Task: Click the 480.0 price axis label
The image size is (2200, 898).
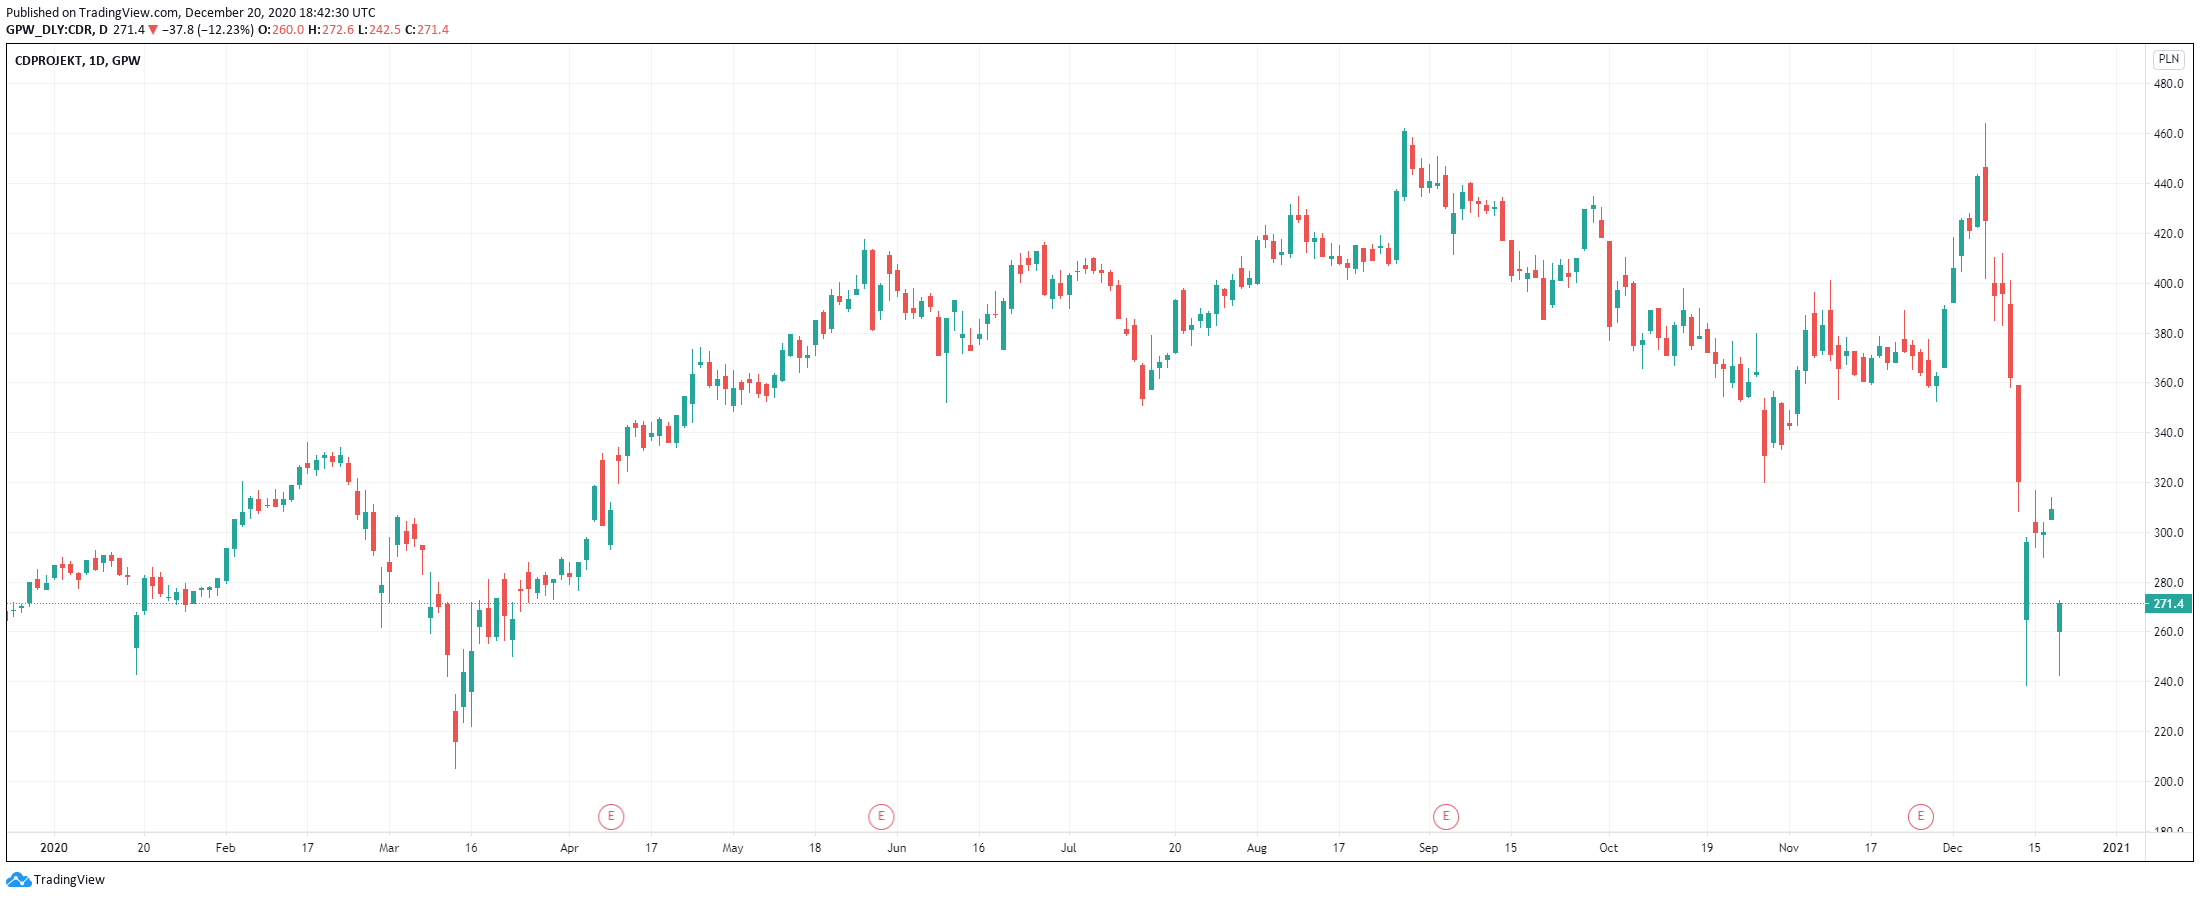Action: tap(2168, 84)
